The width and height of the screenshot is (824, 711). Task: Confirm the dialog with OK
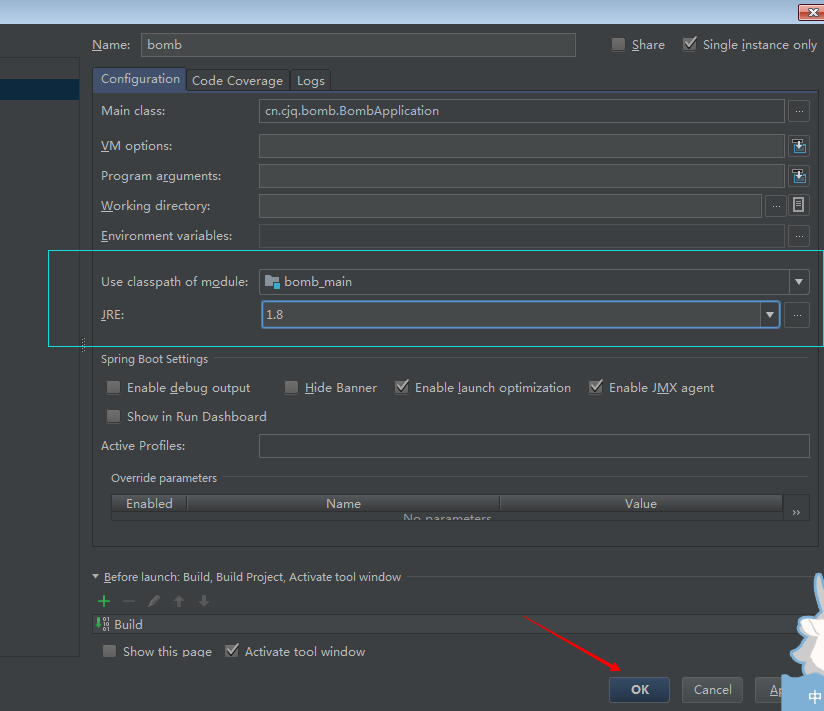640,690
